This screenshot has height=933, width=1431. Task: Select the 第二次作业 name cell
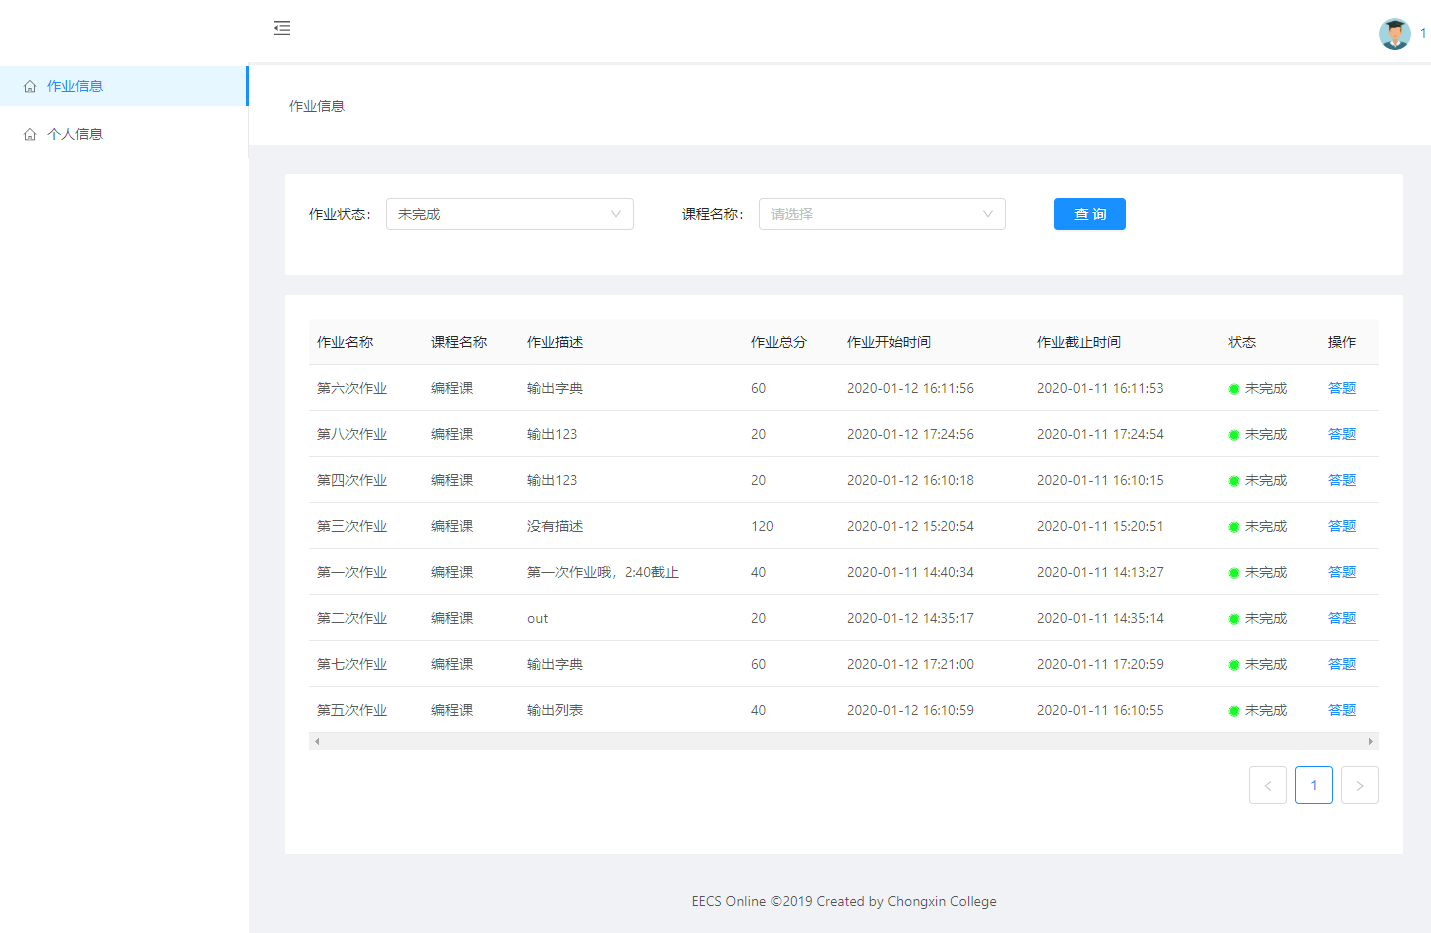click(x=352, y=618)
